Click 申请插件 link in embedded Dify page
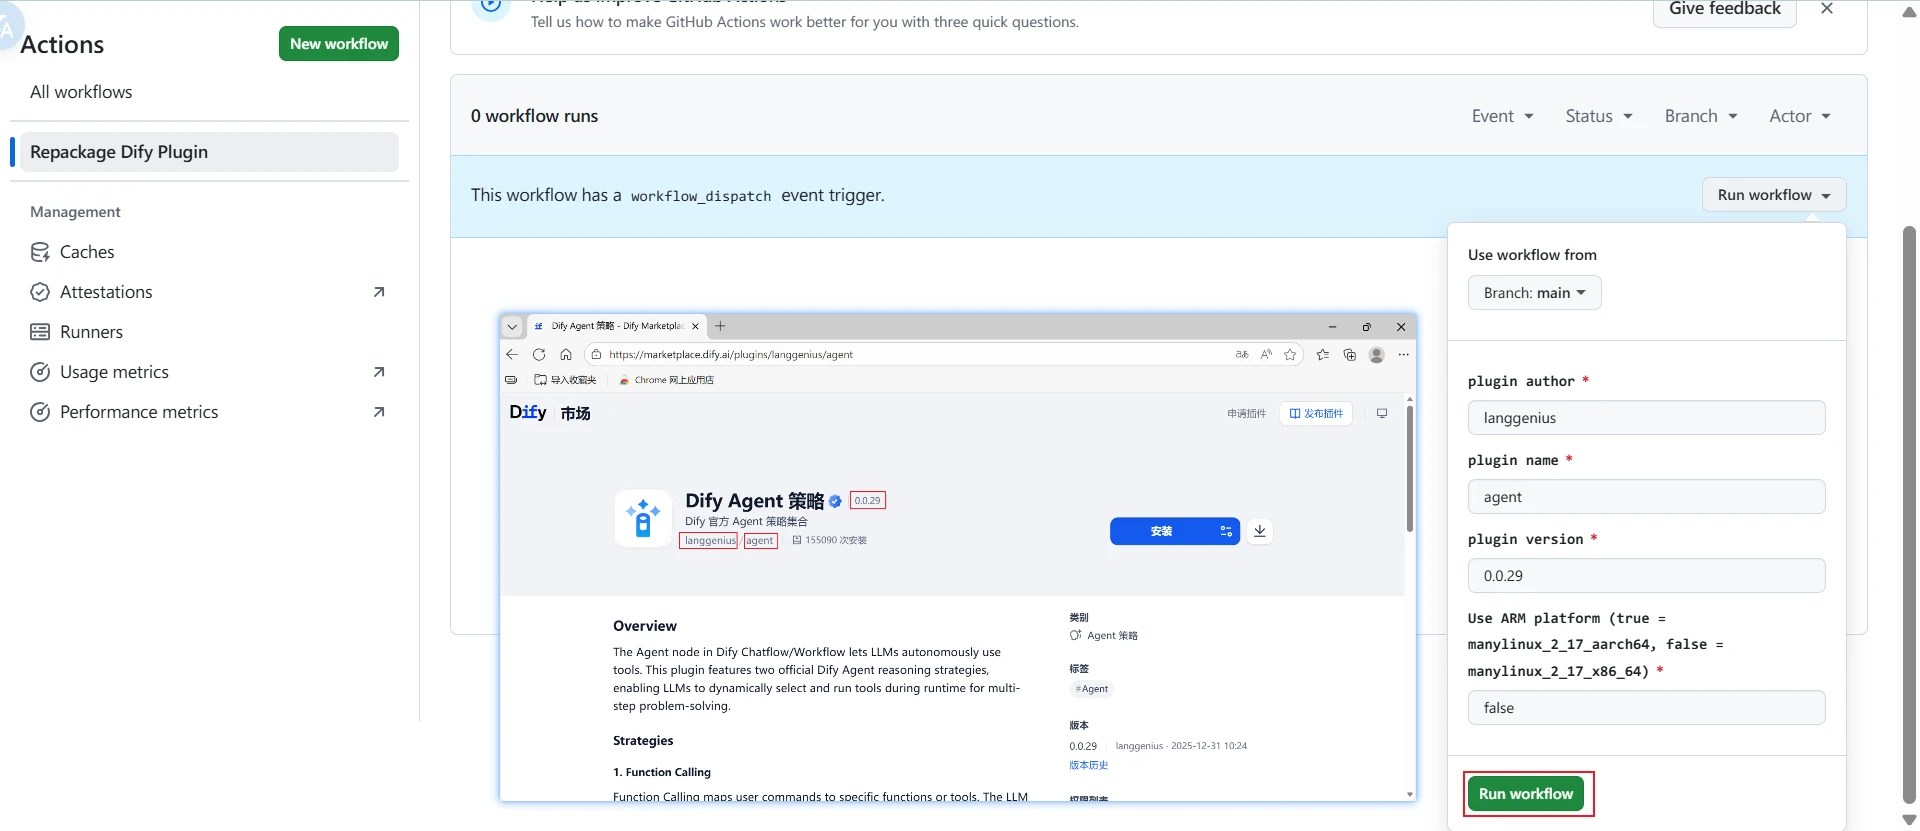The image size is (1920, 831). [1247, 413]
